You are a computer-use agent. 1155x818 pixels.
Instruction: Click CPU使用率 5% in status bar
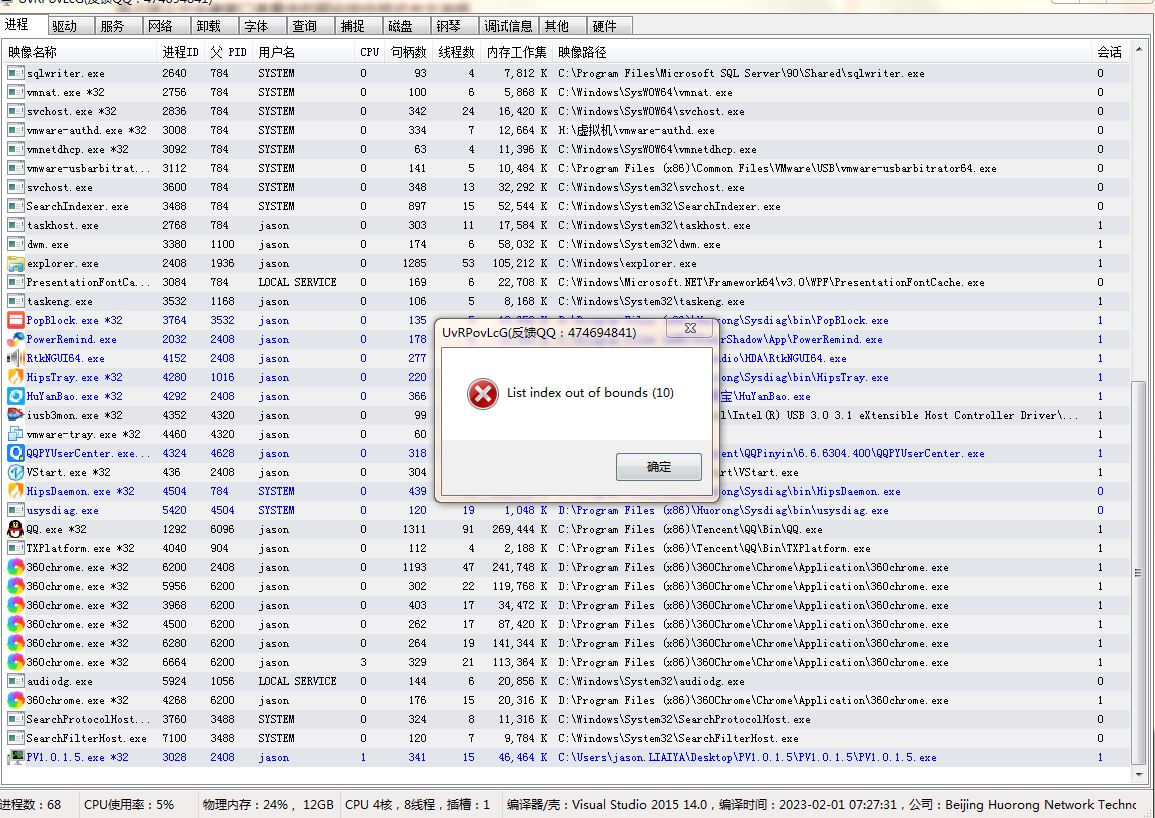click(129, 805)
